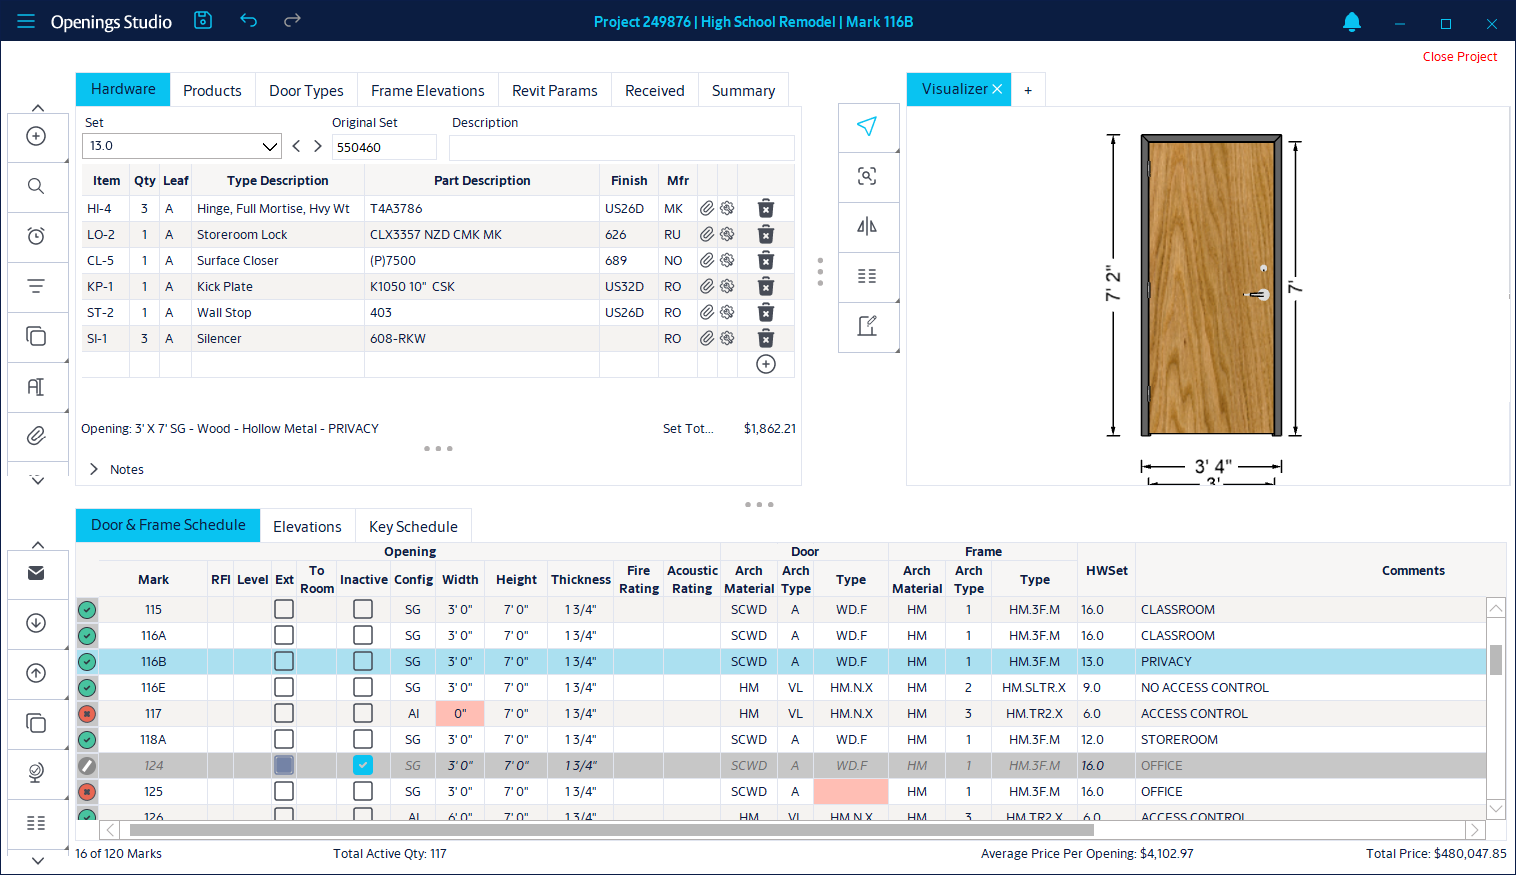Check the Ext box for mark 115
Viewport: 1516px width, 875px height.
point(284,609)
